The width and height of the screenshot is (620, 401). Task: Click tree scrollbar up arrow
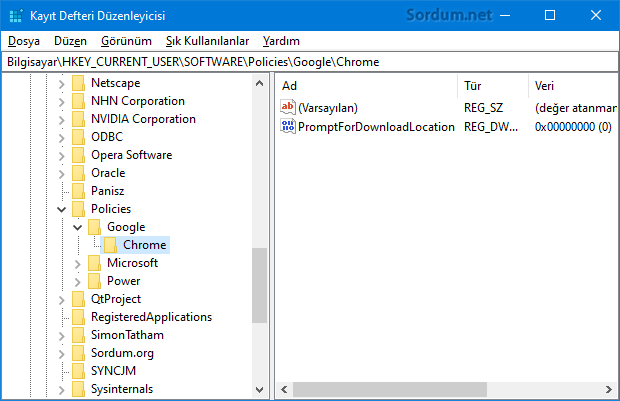[x=259, y=83]
